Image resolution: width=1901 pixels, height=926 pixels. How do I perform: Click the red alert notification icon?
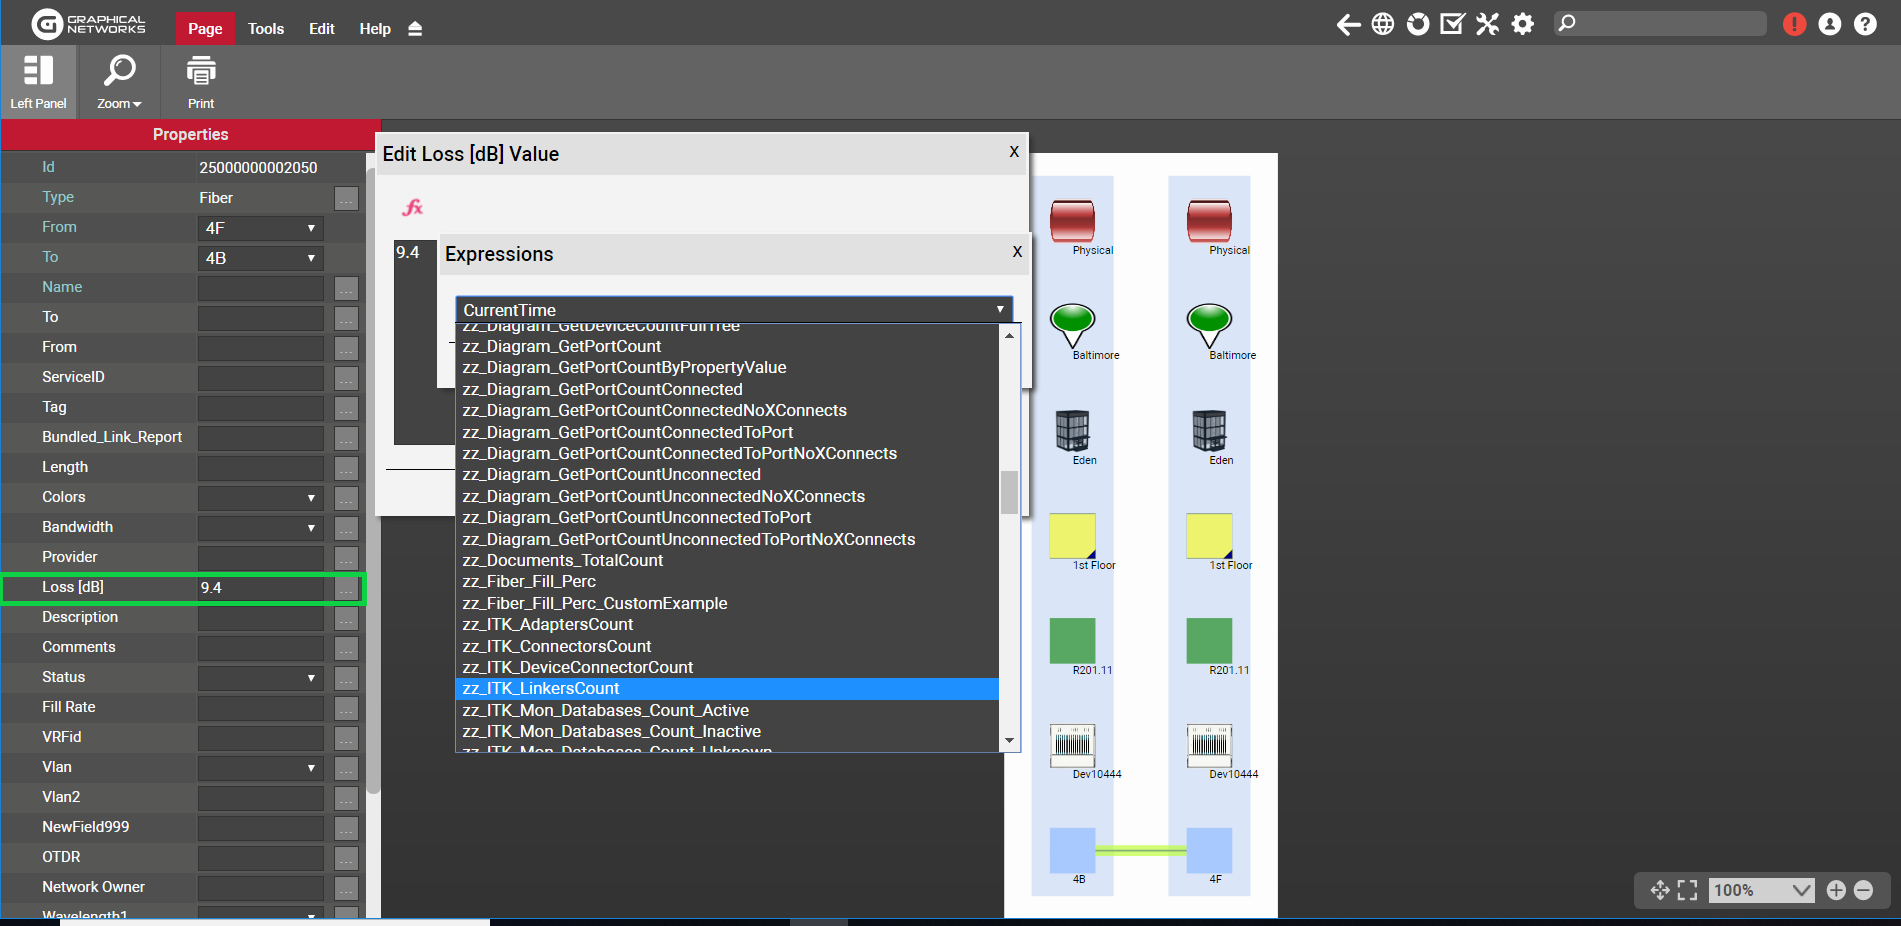[1794, 24]
